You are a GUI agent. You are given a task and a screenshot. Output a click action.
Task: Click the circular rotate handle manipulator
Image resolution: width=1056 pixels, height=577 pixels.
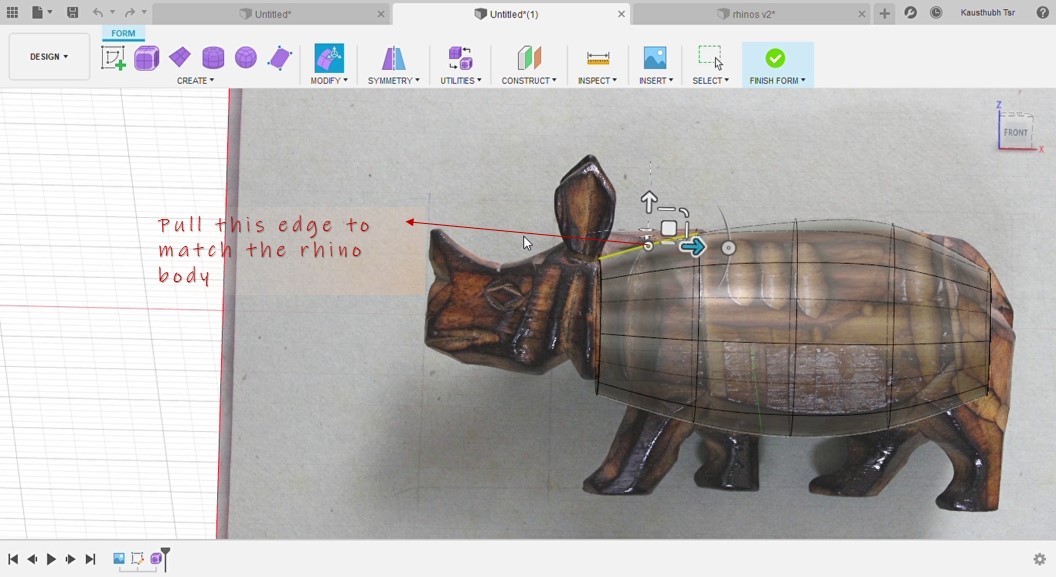[x=728, y=248]
